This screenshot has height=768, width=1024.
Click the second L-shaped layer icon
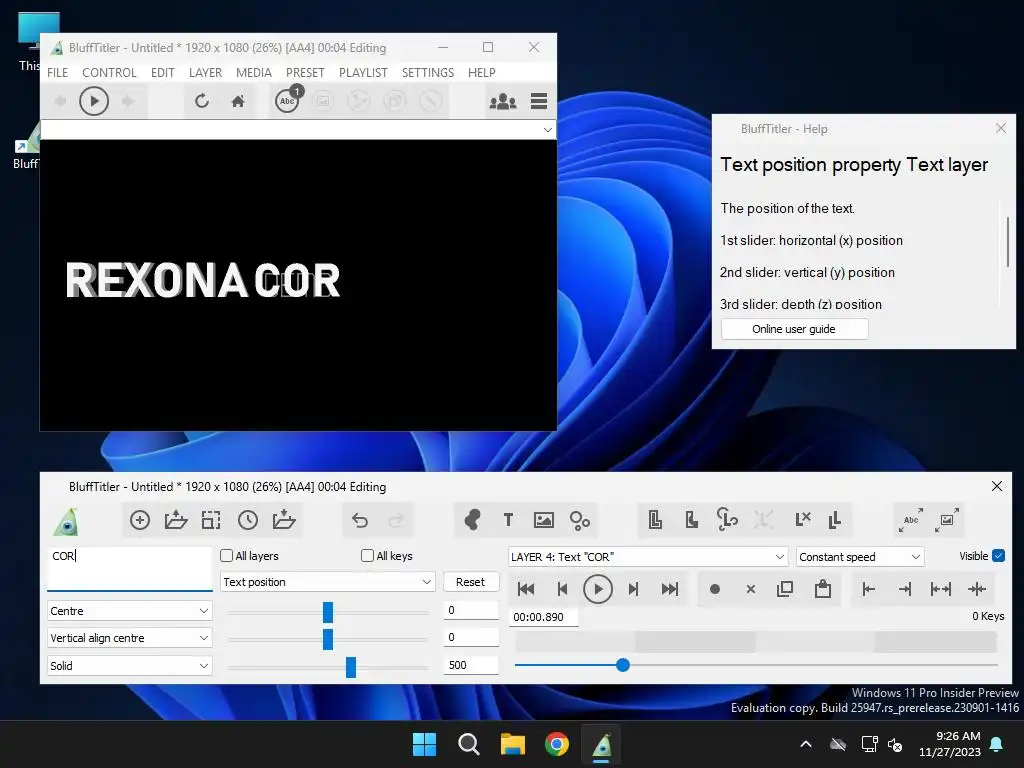[x=692, y=520]
